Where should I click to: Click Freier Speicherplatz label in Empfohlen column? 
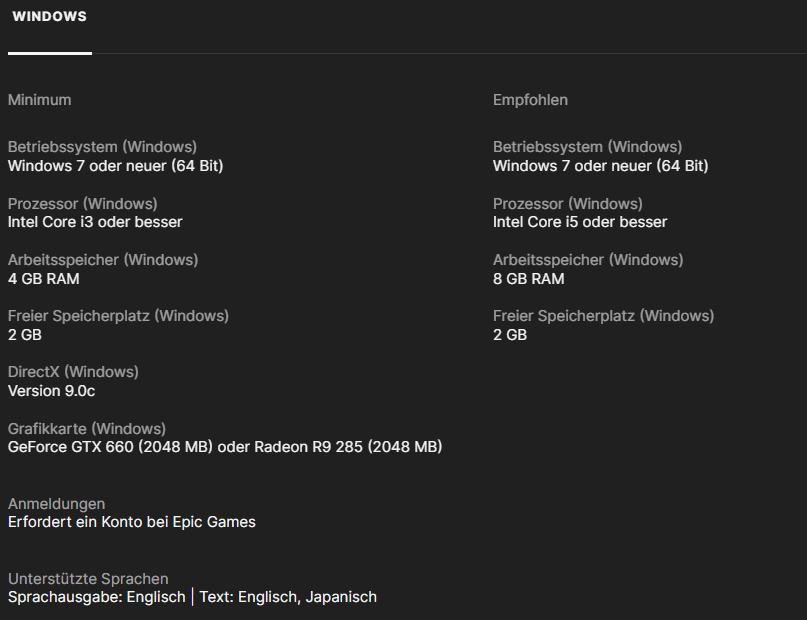(x=603, y=316)
